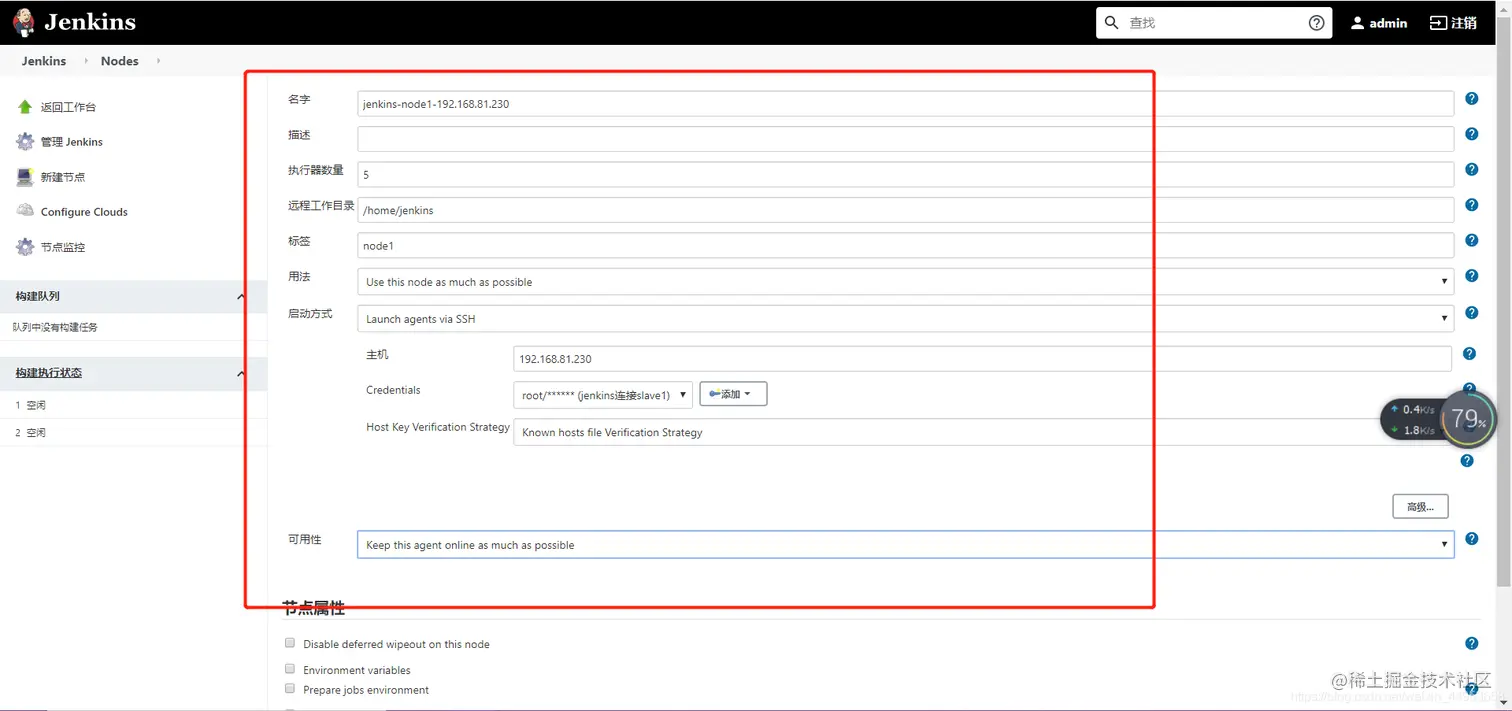The height and width of the screenshot is (711, 1512).
Task: Open the Credentials selection dropdown
Action: tap(603, 395)
